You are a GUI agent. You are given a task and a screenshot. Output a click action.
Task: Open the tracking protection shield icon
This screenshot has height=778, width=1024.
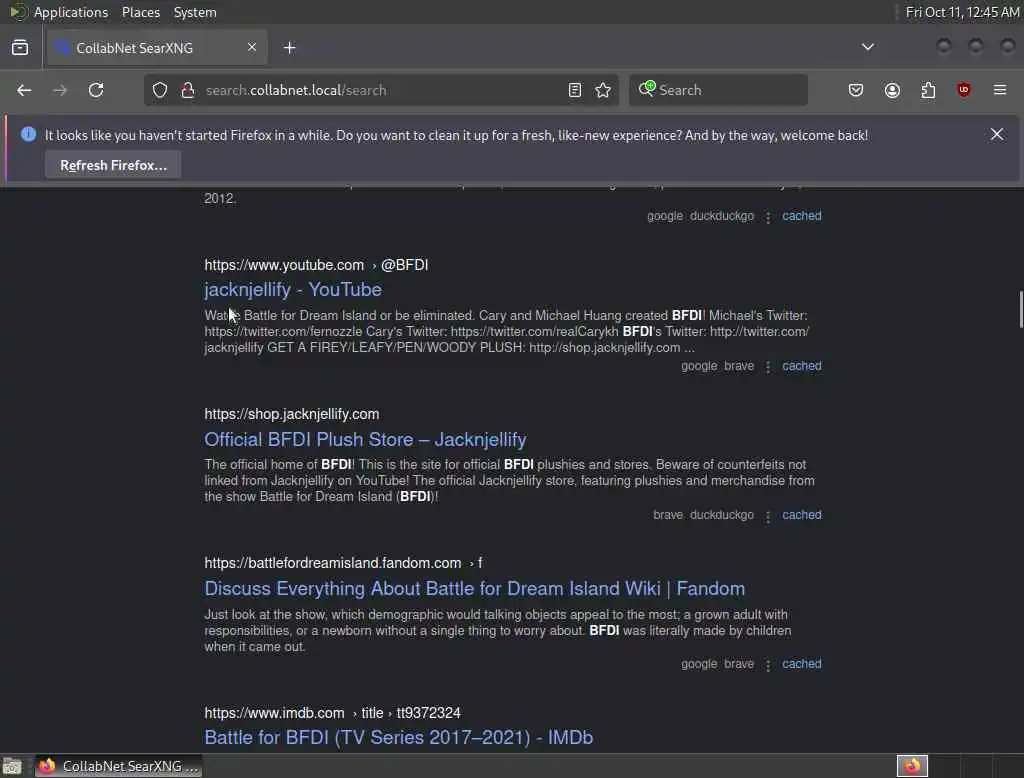click(160, 90)
